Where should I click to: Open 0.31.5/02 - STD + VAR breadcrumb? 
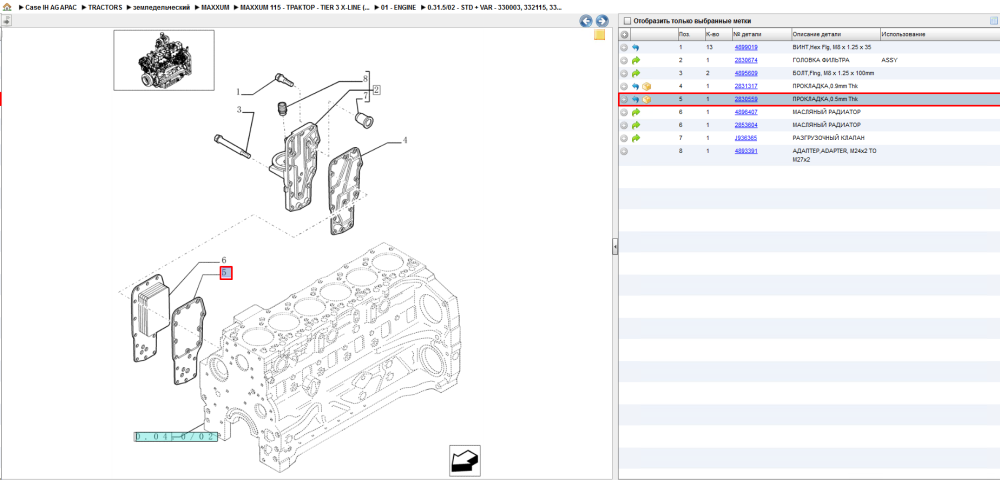click(x=494, y=7)
